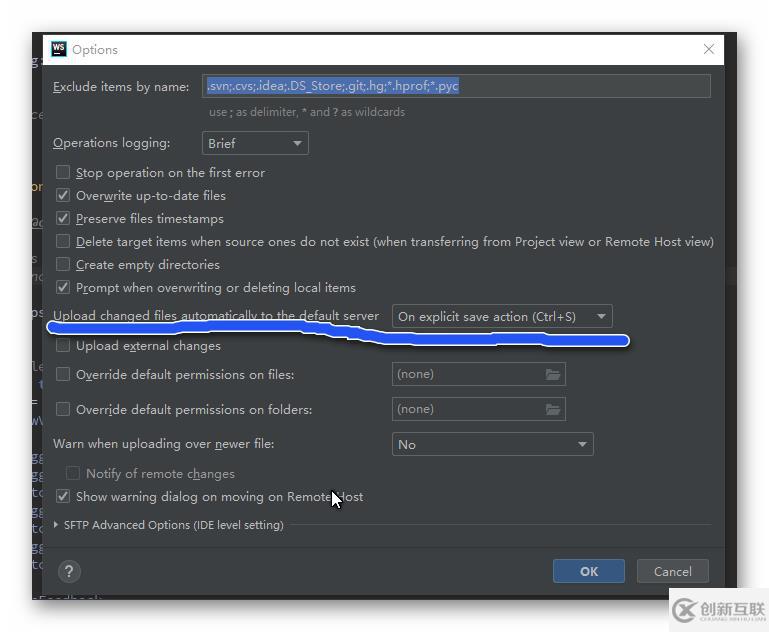Confirm with the OK button
769x632 pixels.
pos(589,571)
